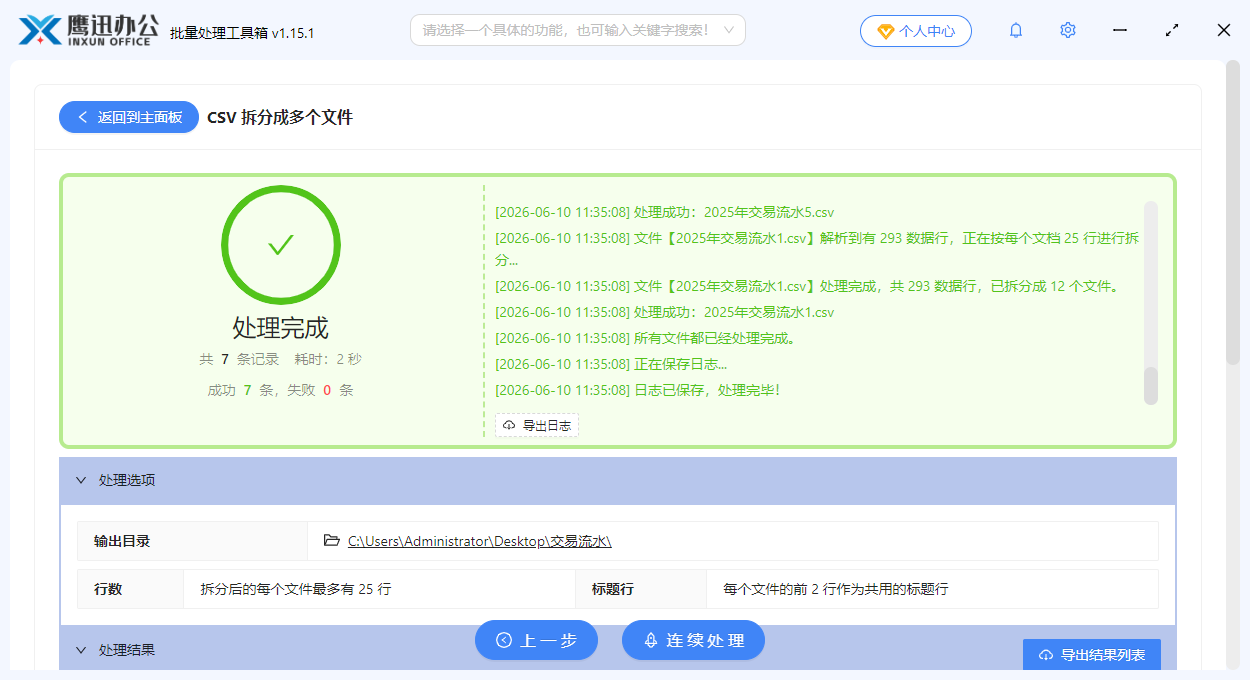
Task: Click the cloud icon on 导出日志
Action: (x=509, y=426)
